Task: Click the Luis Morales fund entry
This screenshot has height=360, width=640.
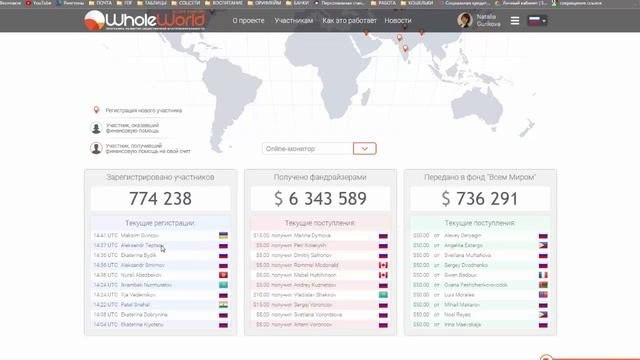Action: click(x=480, y=295)
